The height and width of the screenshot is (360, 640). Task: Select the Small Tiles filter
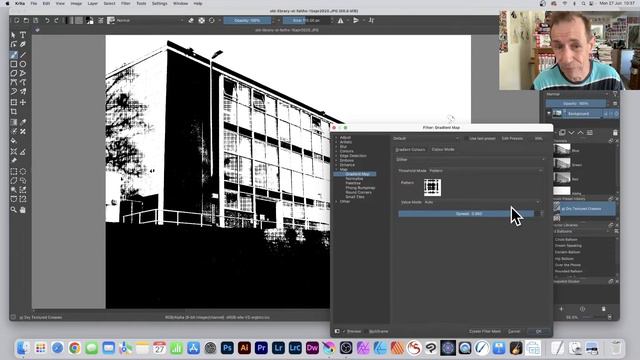coord(355,197)
